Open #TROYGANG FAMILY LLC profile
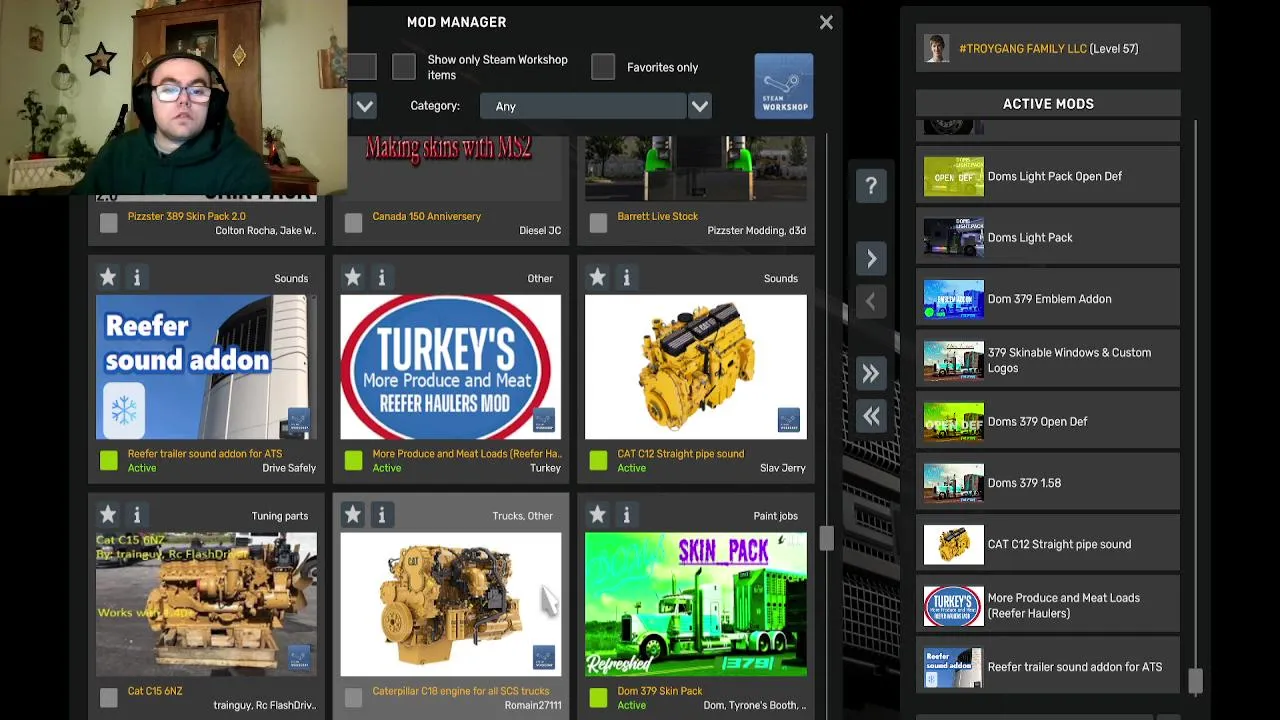The height and width of the screenshot is (720, 1280). 1048,48
